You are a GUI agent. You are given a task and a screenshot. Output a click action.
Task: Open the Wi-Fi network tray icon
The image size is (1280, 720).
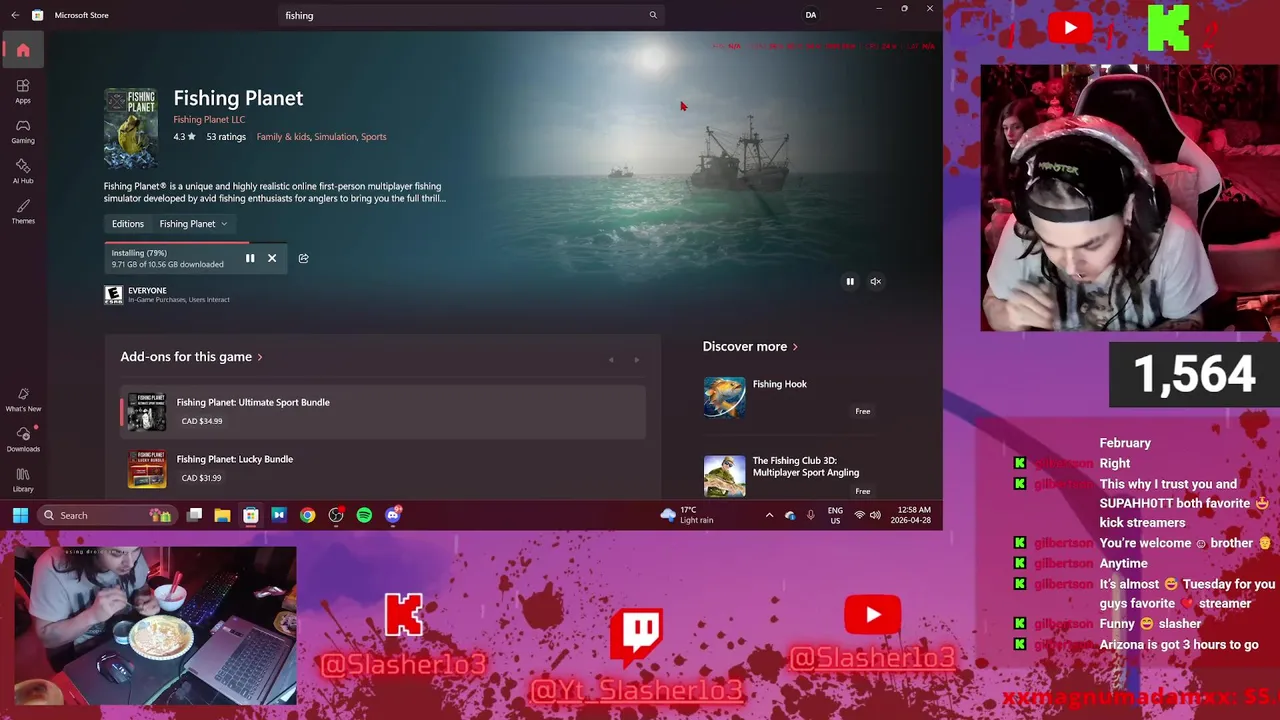pos(859,515)
